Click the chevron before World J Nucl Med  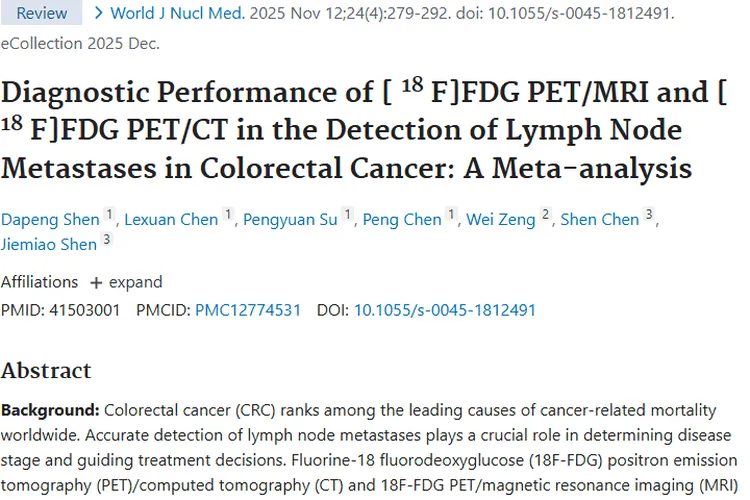tap(98, 14)
